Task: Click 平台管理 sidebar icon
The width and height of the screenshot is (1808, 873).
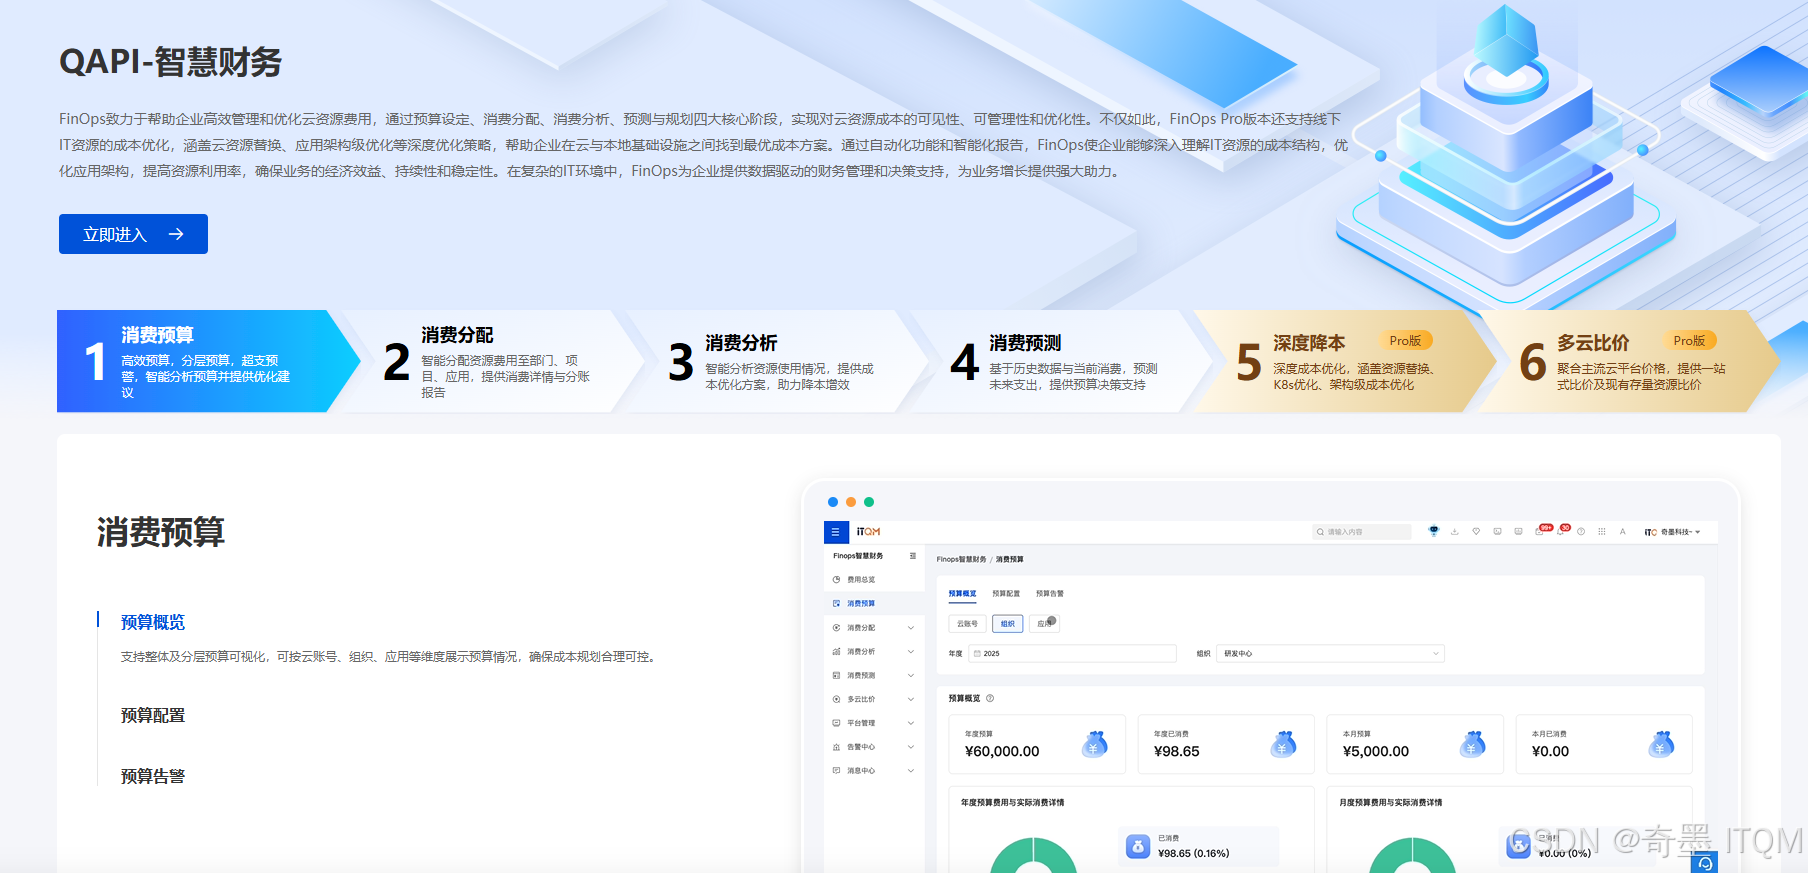Action: pos(836,723)
